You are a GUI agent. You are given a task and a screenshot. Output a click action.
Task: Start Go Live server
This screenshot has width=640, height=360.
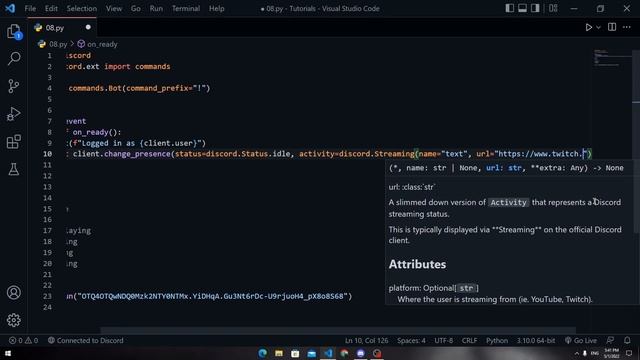coord(580,340)
